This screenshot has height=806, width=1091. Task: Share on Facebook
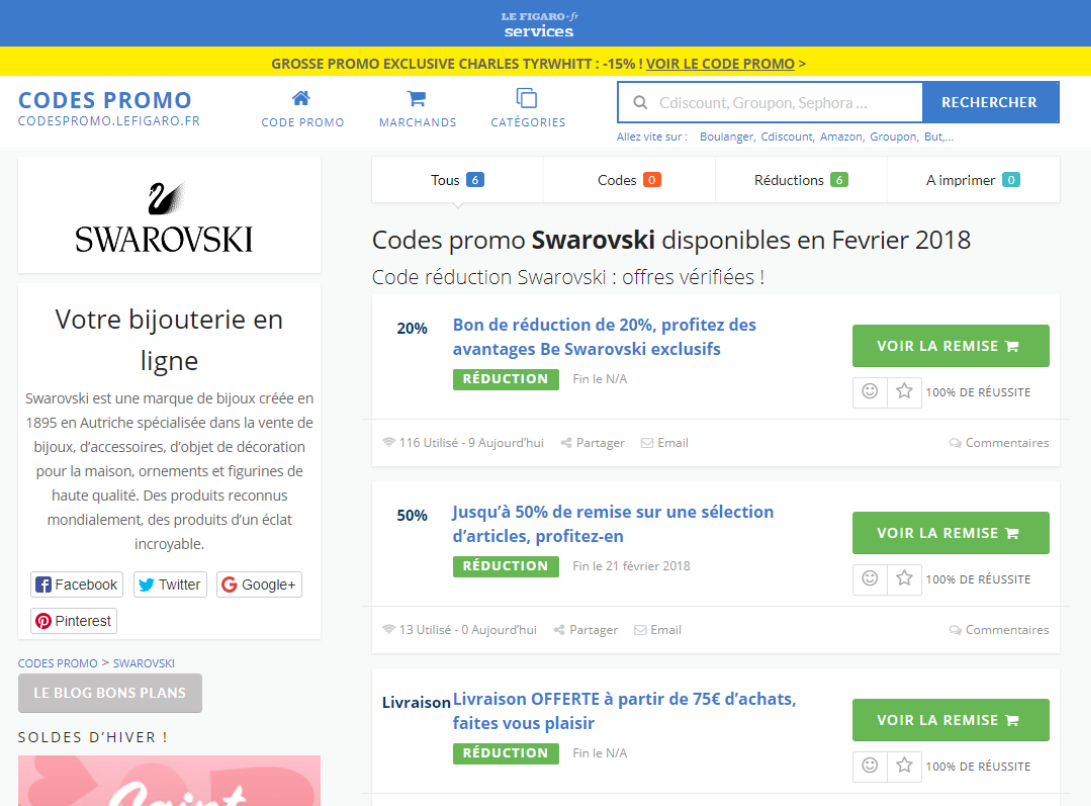(x=77, y=585)
